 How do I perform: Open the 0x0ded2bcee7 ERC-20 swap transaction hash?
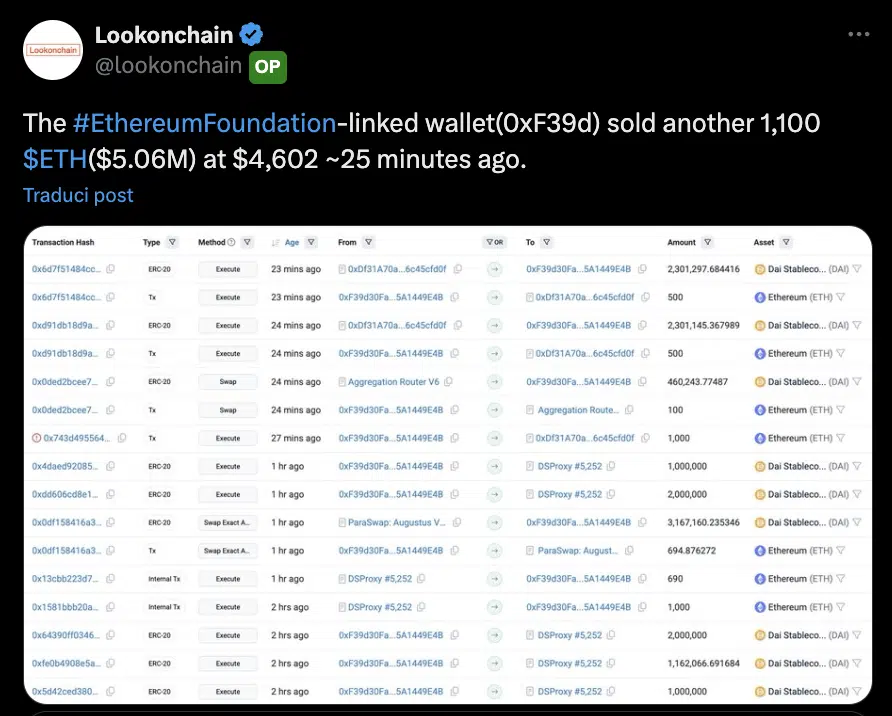tap(66, 382)
